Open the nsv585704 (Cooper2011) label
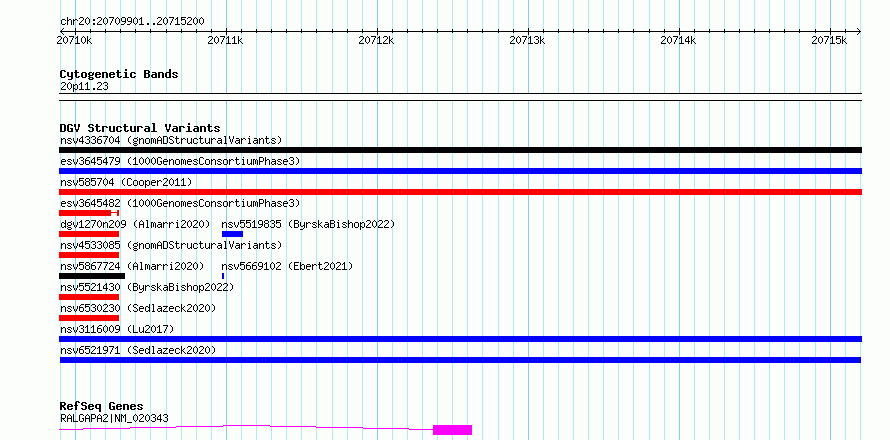This screenshot has height=440, width=890. tap(126, 182)
